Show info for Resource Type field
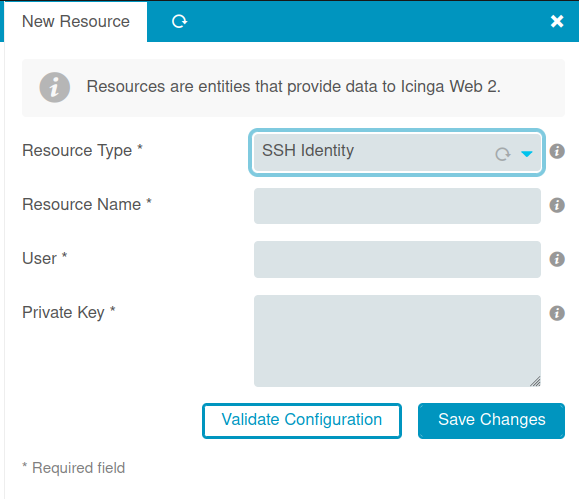 557,151
